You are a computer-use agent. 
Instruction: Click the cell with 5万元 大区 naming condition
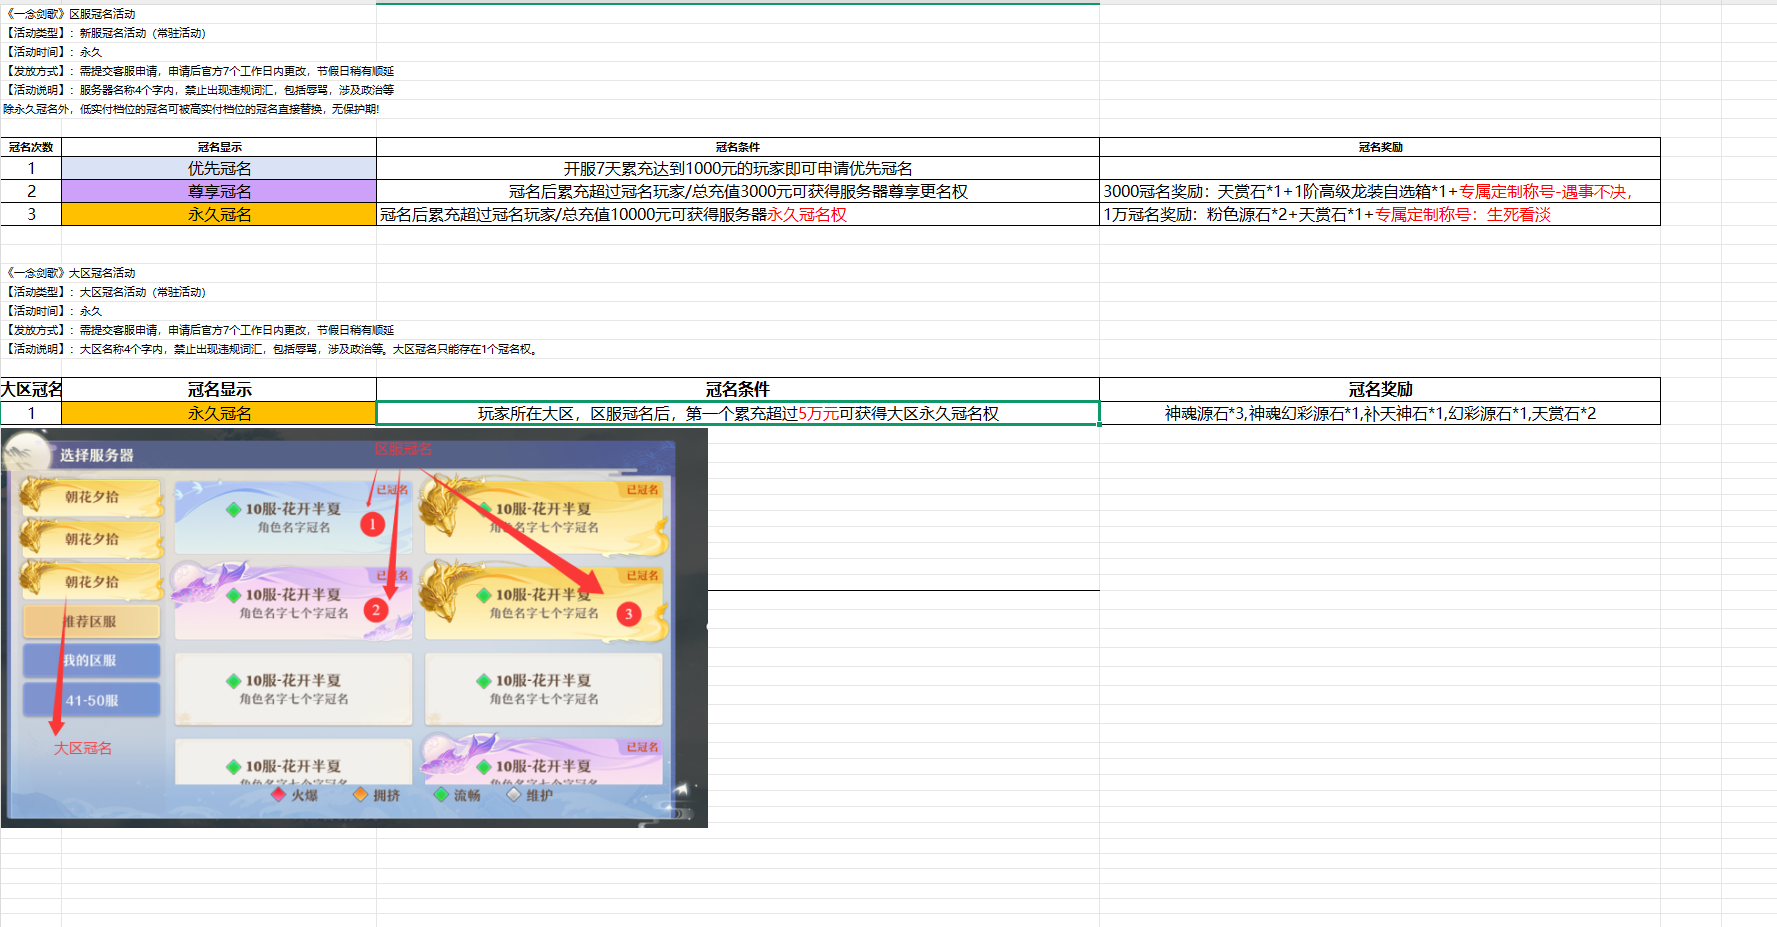[x=737, y=413]
